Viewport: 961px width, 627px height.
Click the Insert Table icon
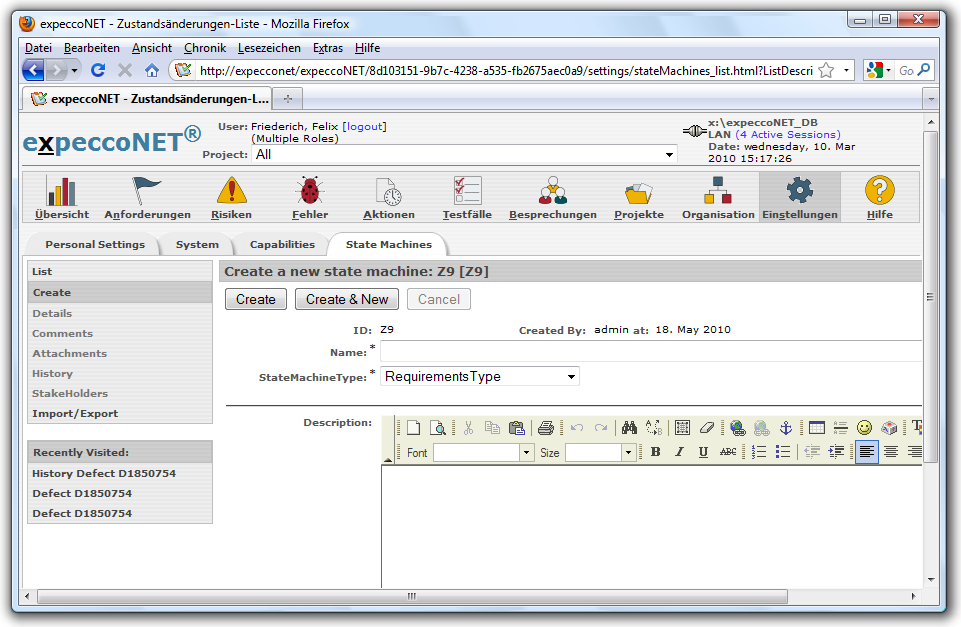coord(816,428)
